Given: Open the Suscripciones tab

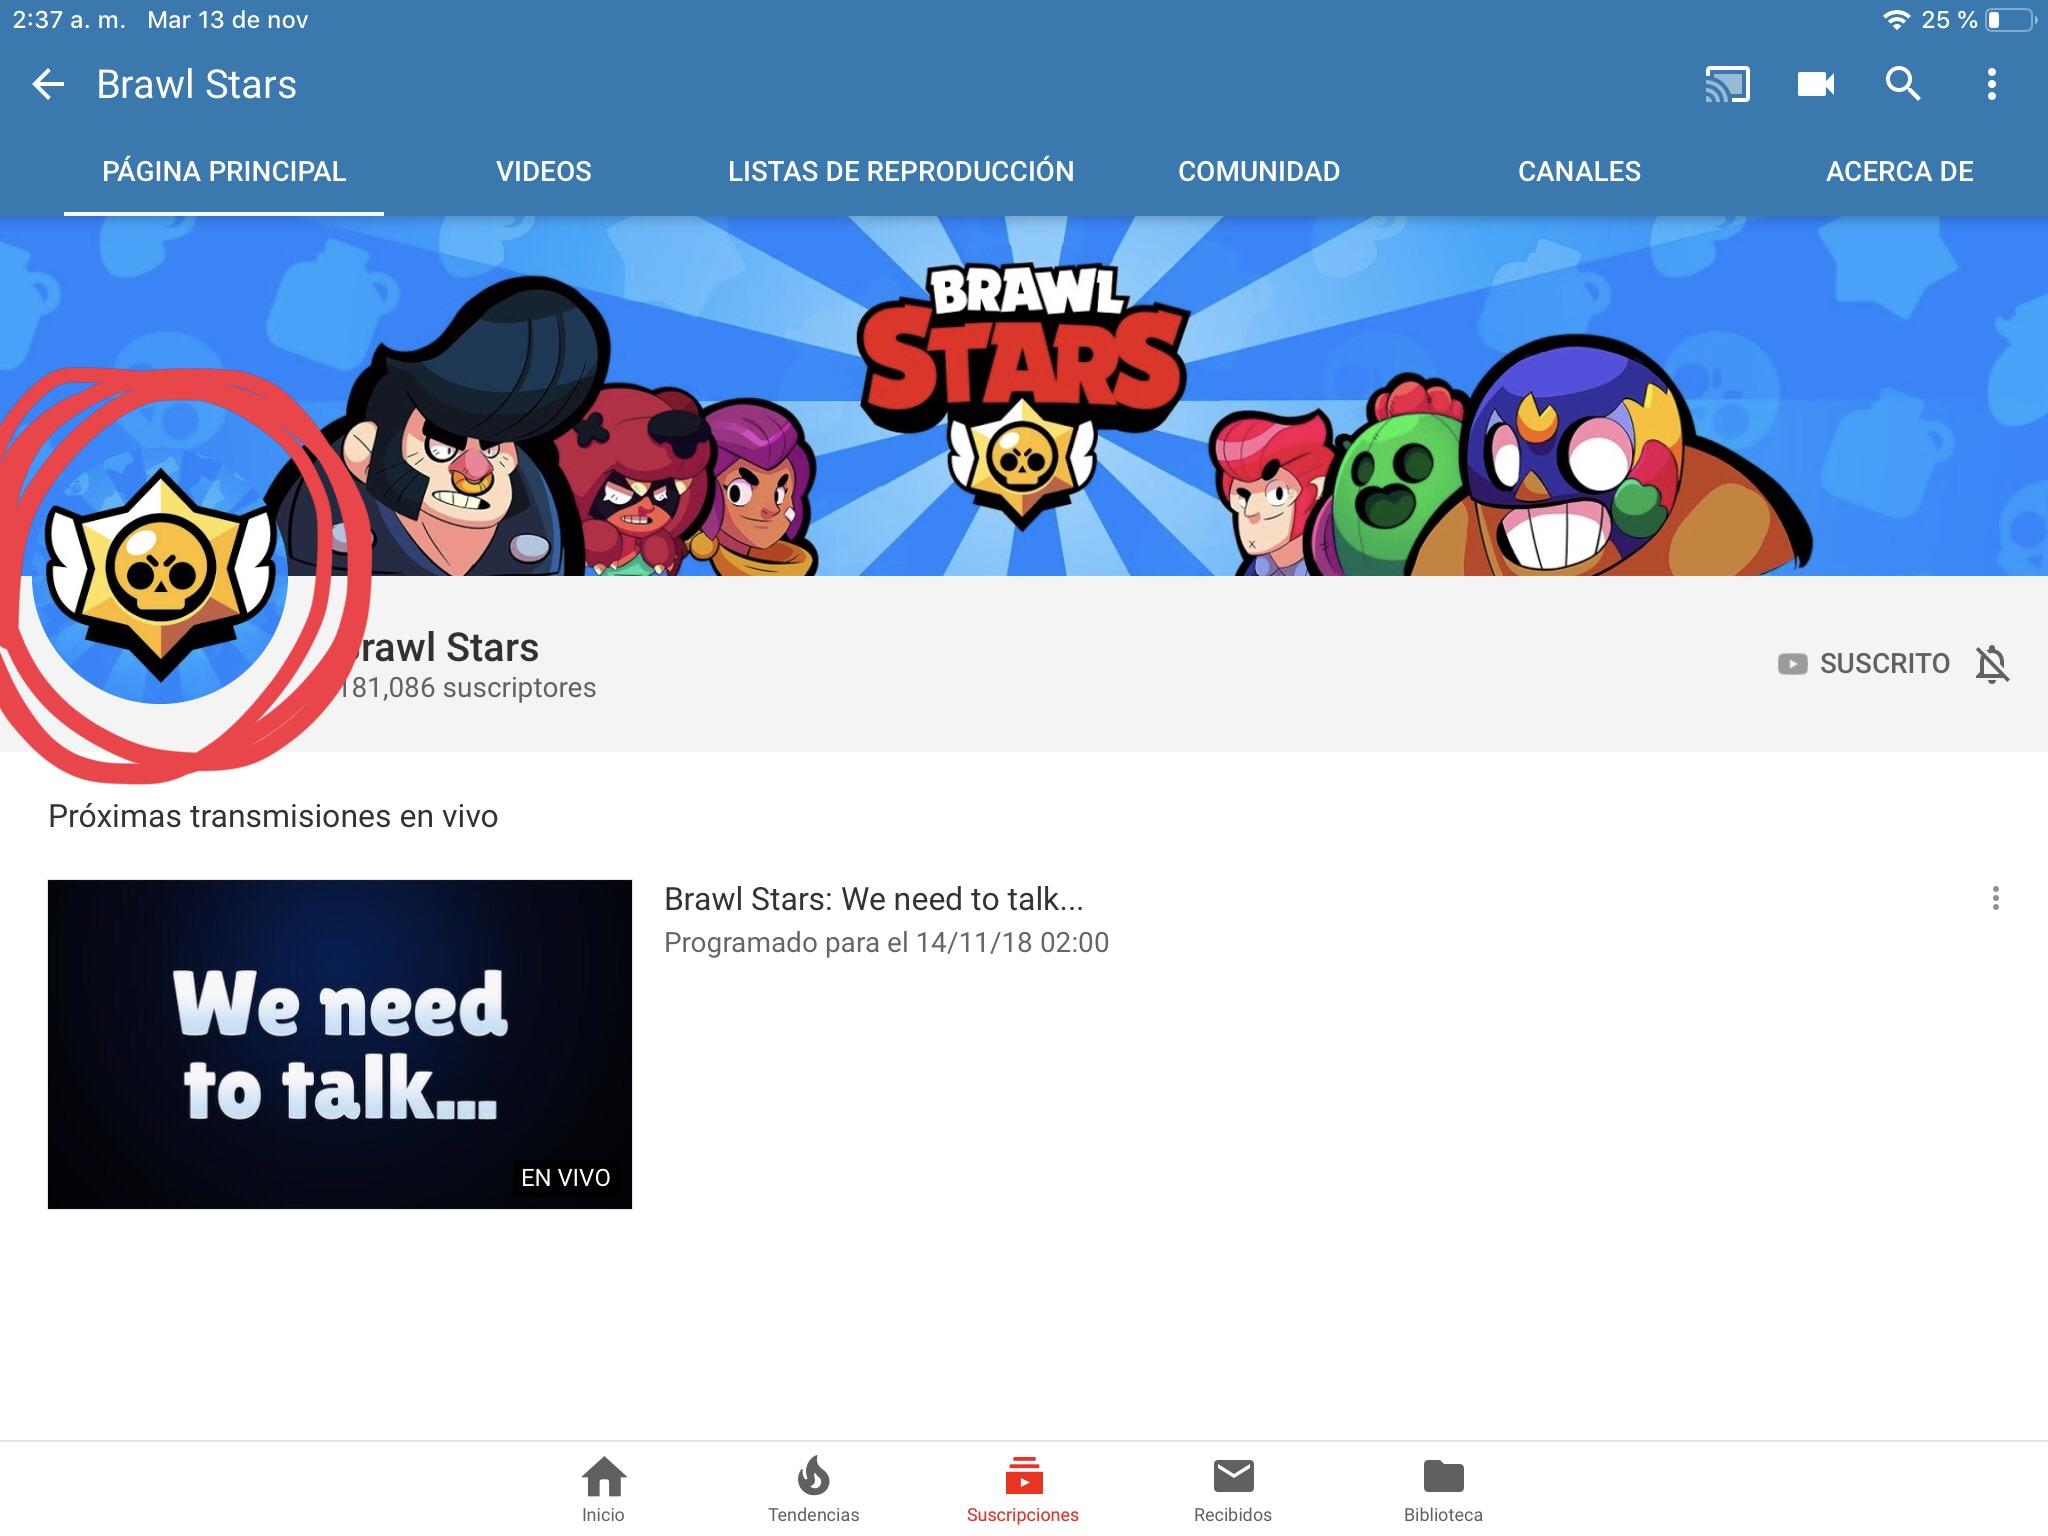Looking at the screenshot, I should pos(1023,1489).
